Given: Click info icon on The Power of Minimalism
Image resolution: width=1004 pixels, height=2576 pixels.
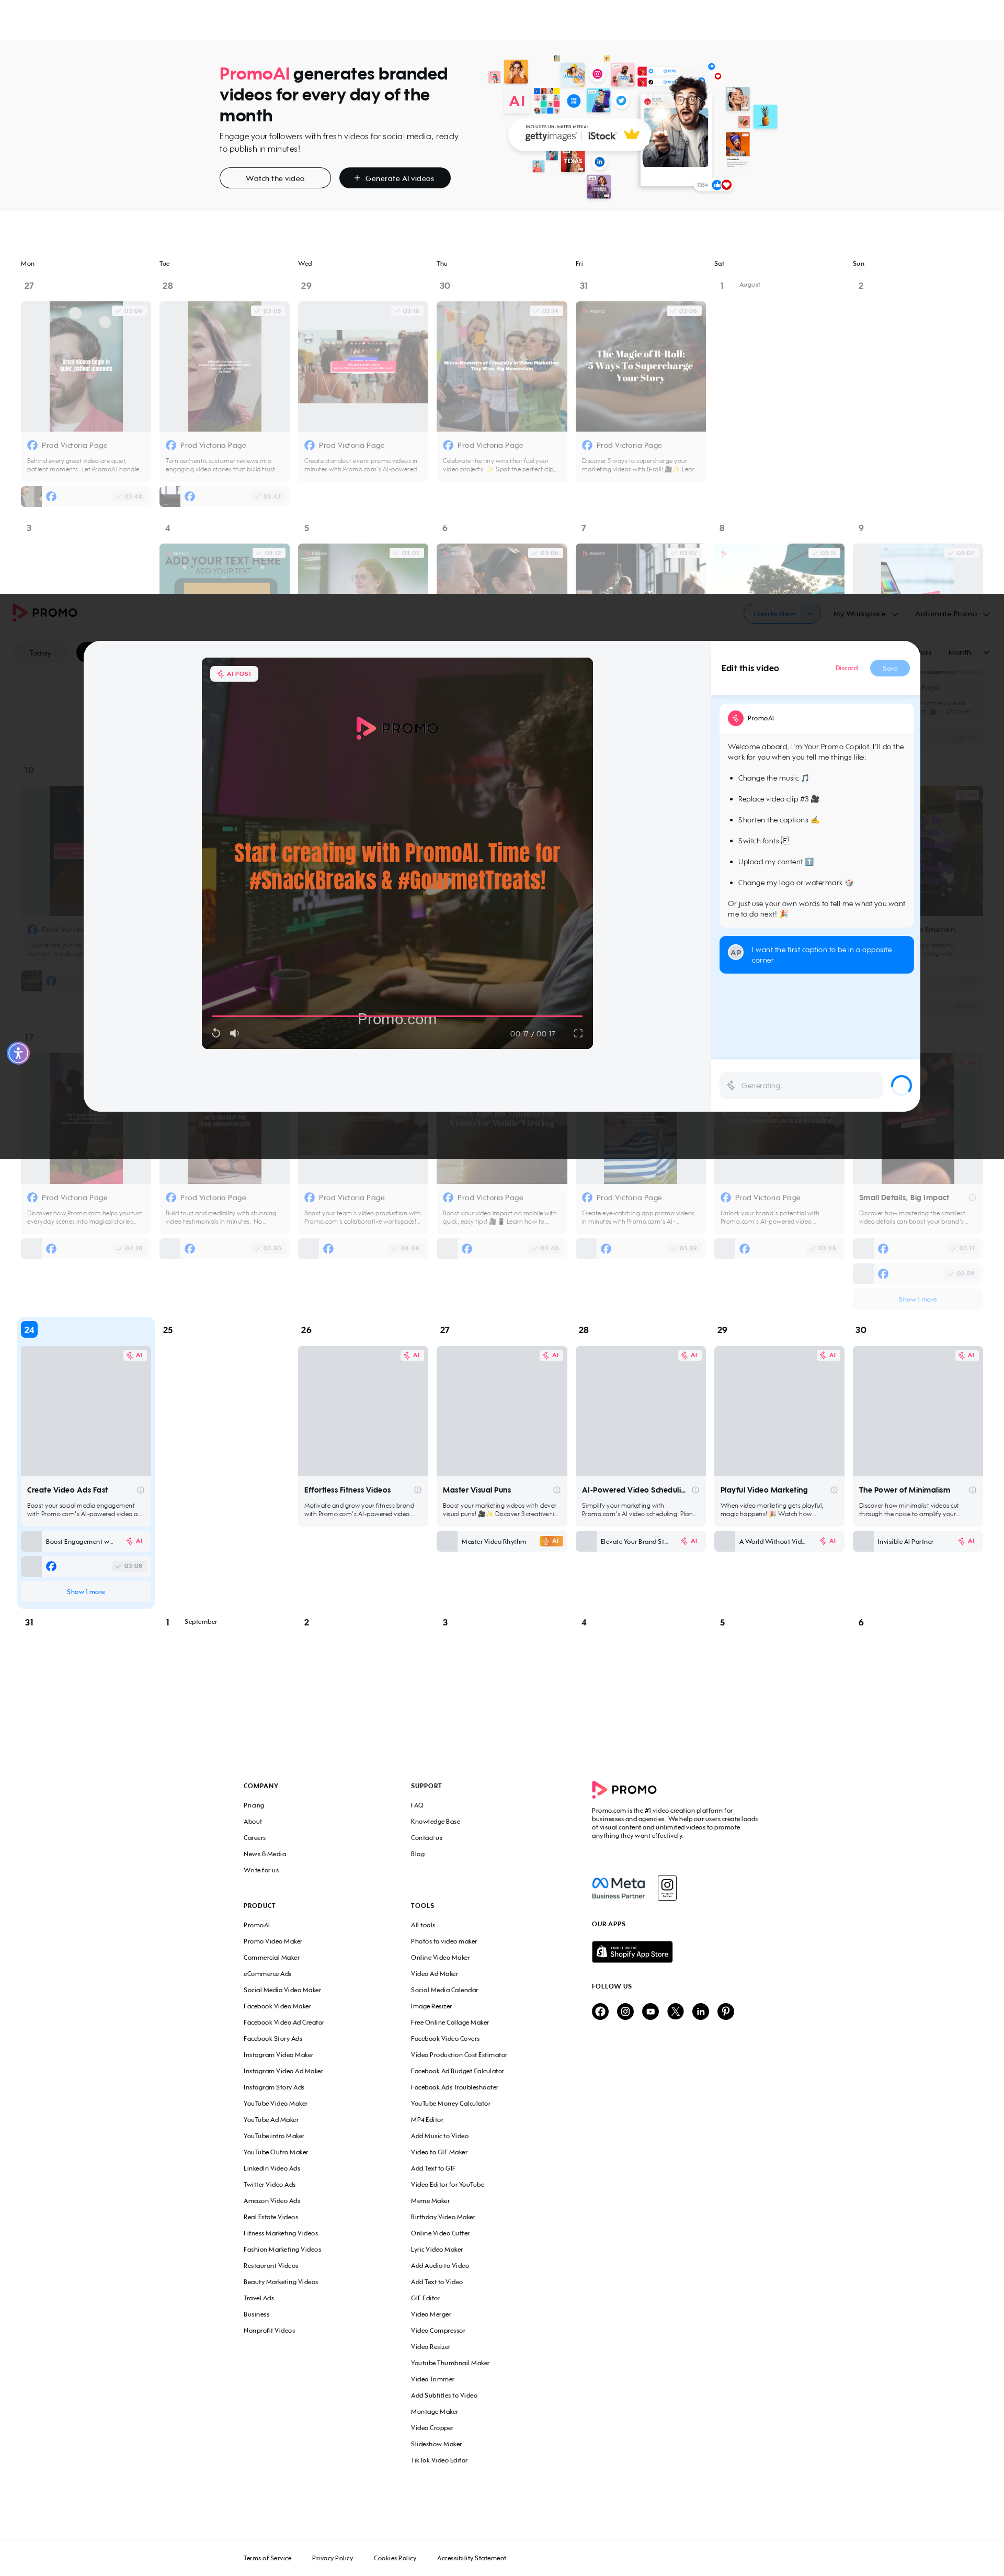Looking at the screenshot, I should [x=972, y=1490].
